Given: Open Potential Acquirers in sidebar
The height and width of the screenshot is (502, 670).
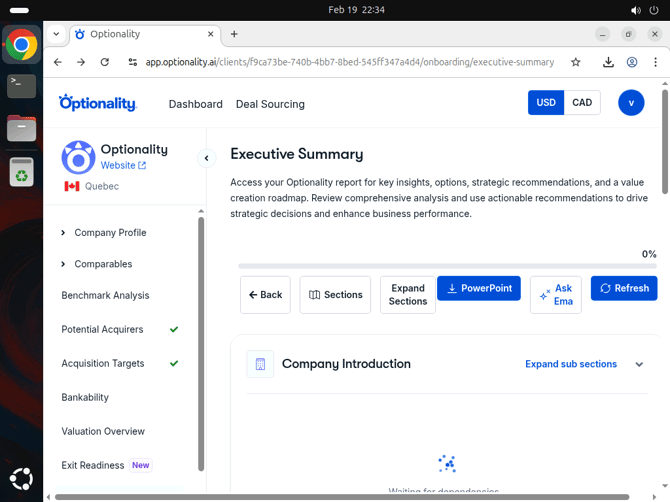Looking at the screenshot, I should [102, 329].
